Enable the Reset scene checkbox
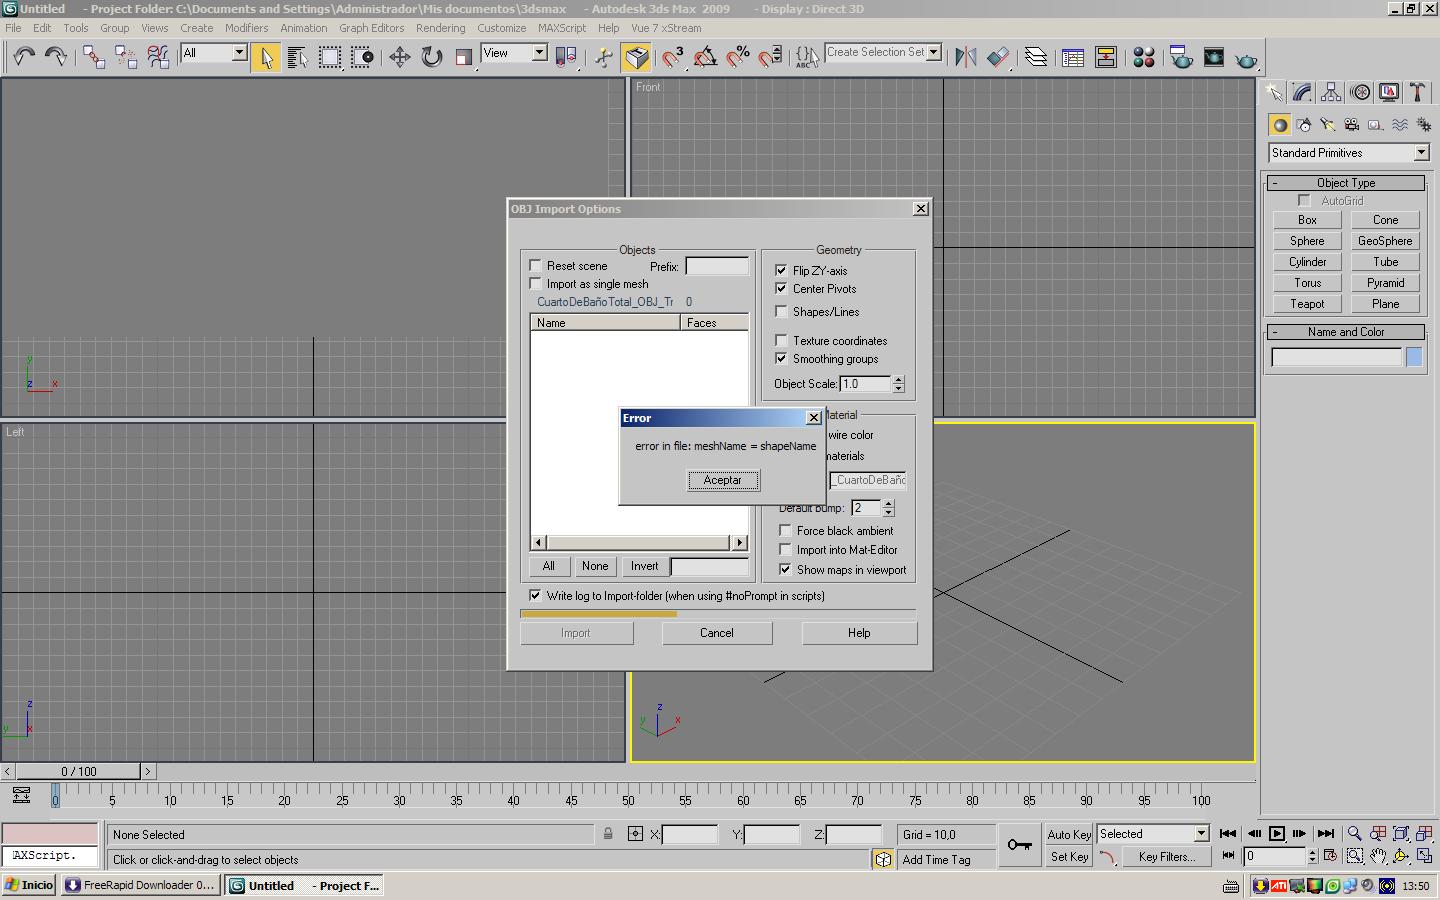Viewport: 1440px width, 900px height. (536, 266)
